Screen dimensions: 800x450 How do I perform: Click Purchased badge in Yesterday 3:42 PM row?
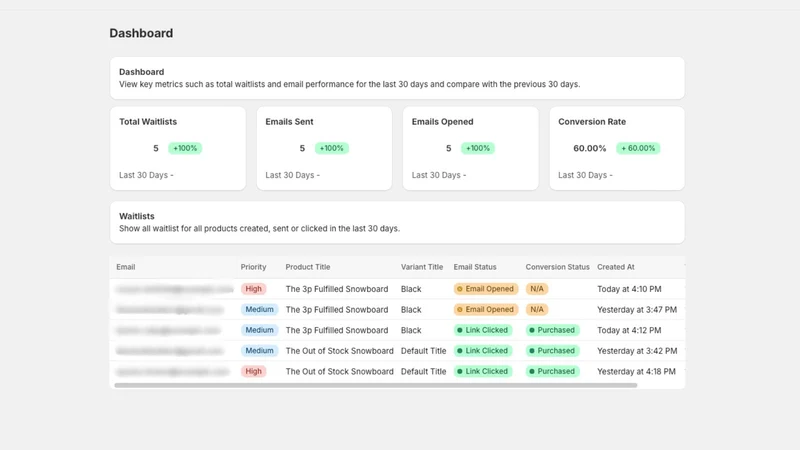pos(553,351)
